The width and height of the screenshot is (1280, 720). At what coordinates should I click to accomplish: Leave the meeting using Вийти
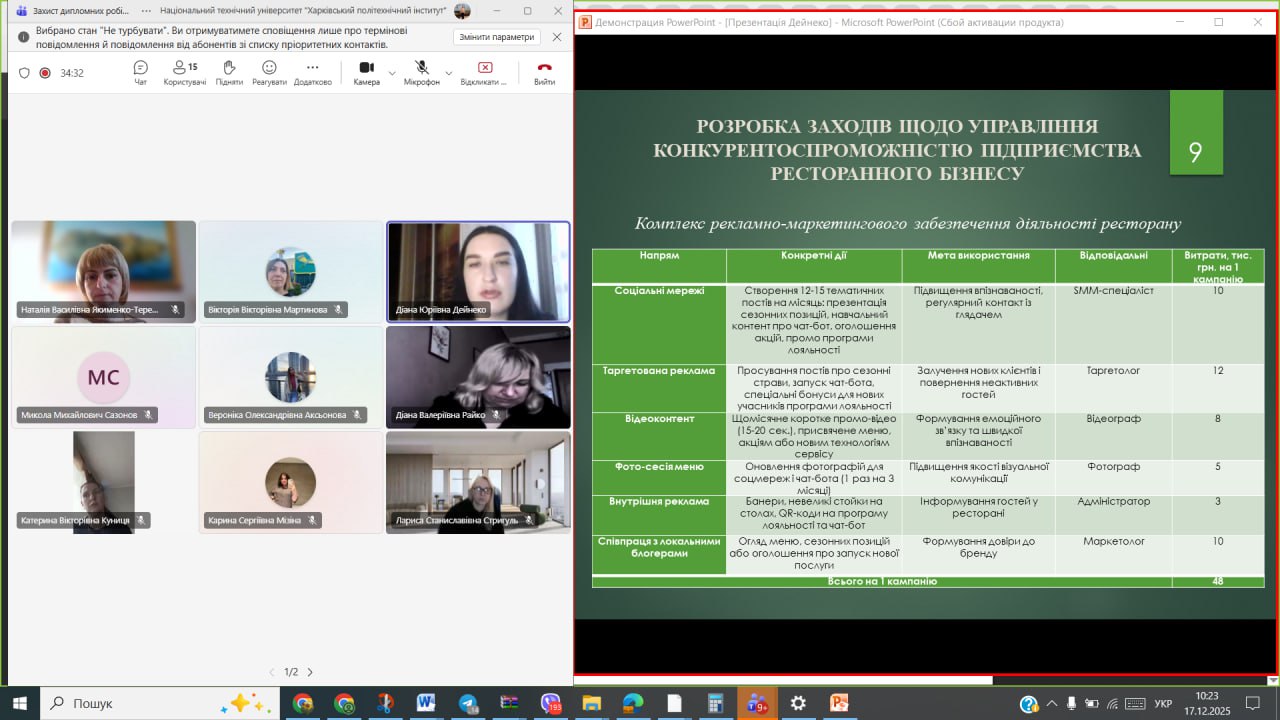point(544,72)
